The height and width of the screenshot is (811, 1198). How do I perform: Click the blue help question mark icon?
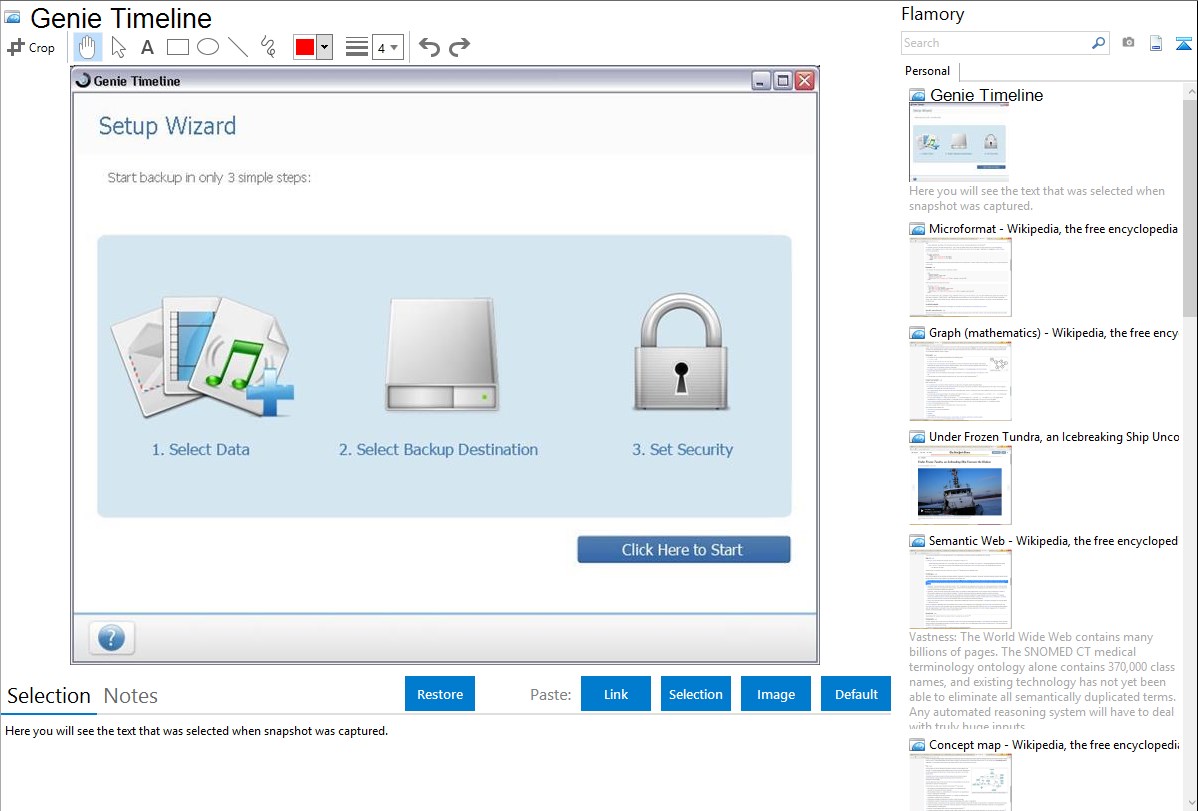pyautogui.click(x=112, y=637)
